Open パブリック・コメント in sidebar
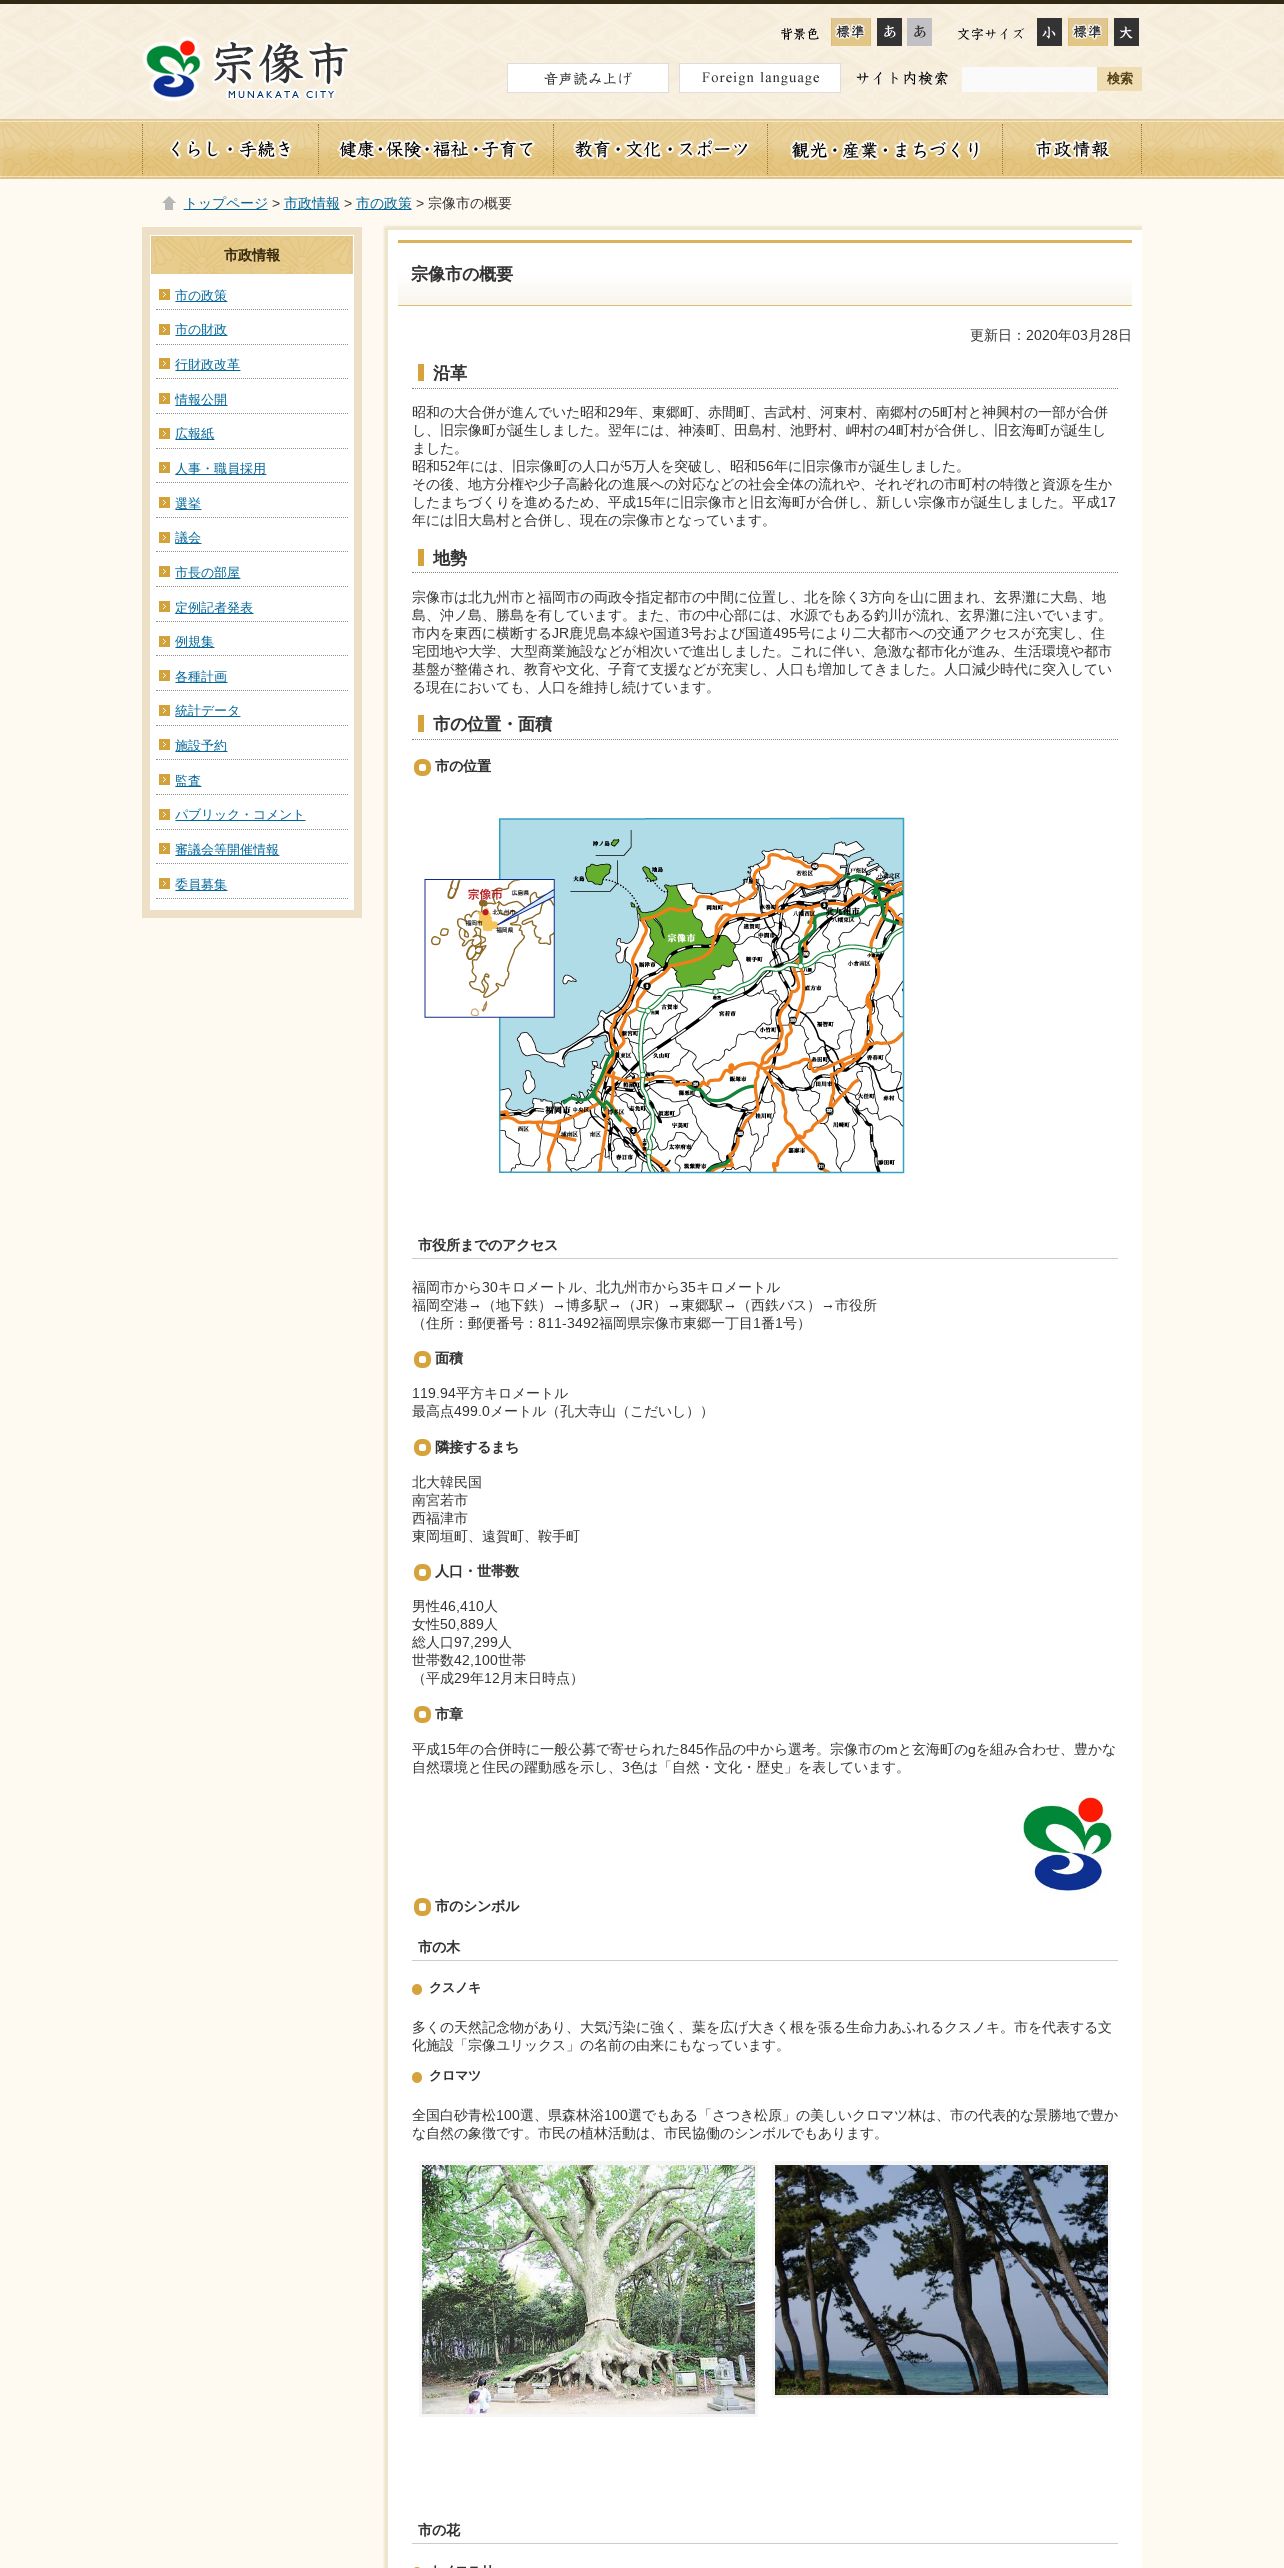Image resolution: width=1284 pixels, height=2568 pixels. pos(240,814)
